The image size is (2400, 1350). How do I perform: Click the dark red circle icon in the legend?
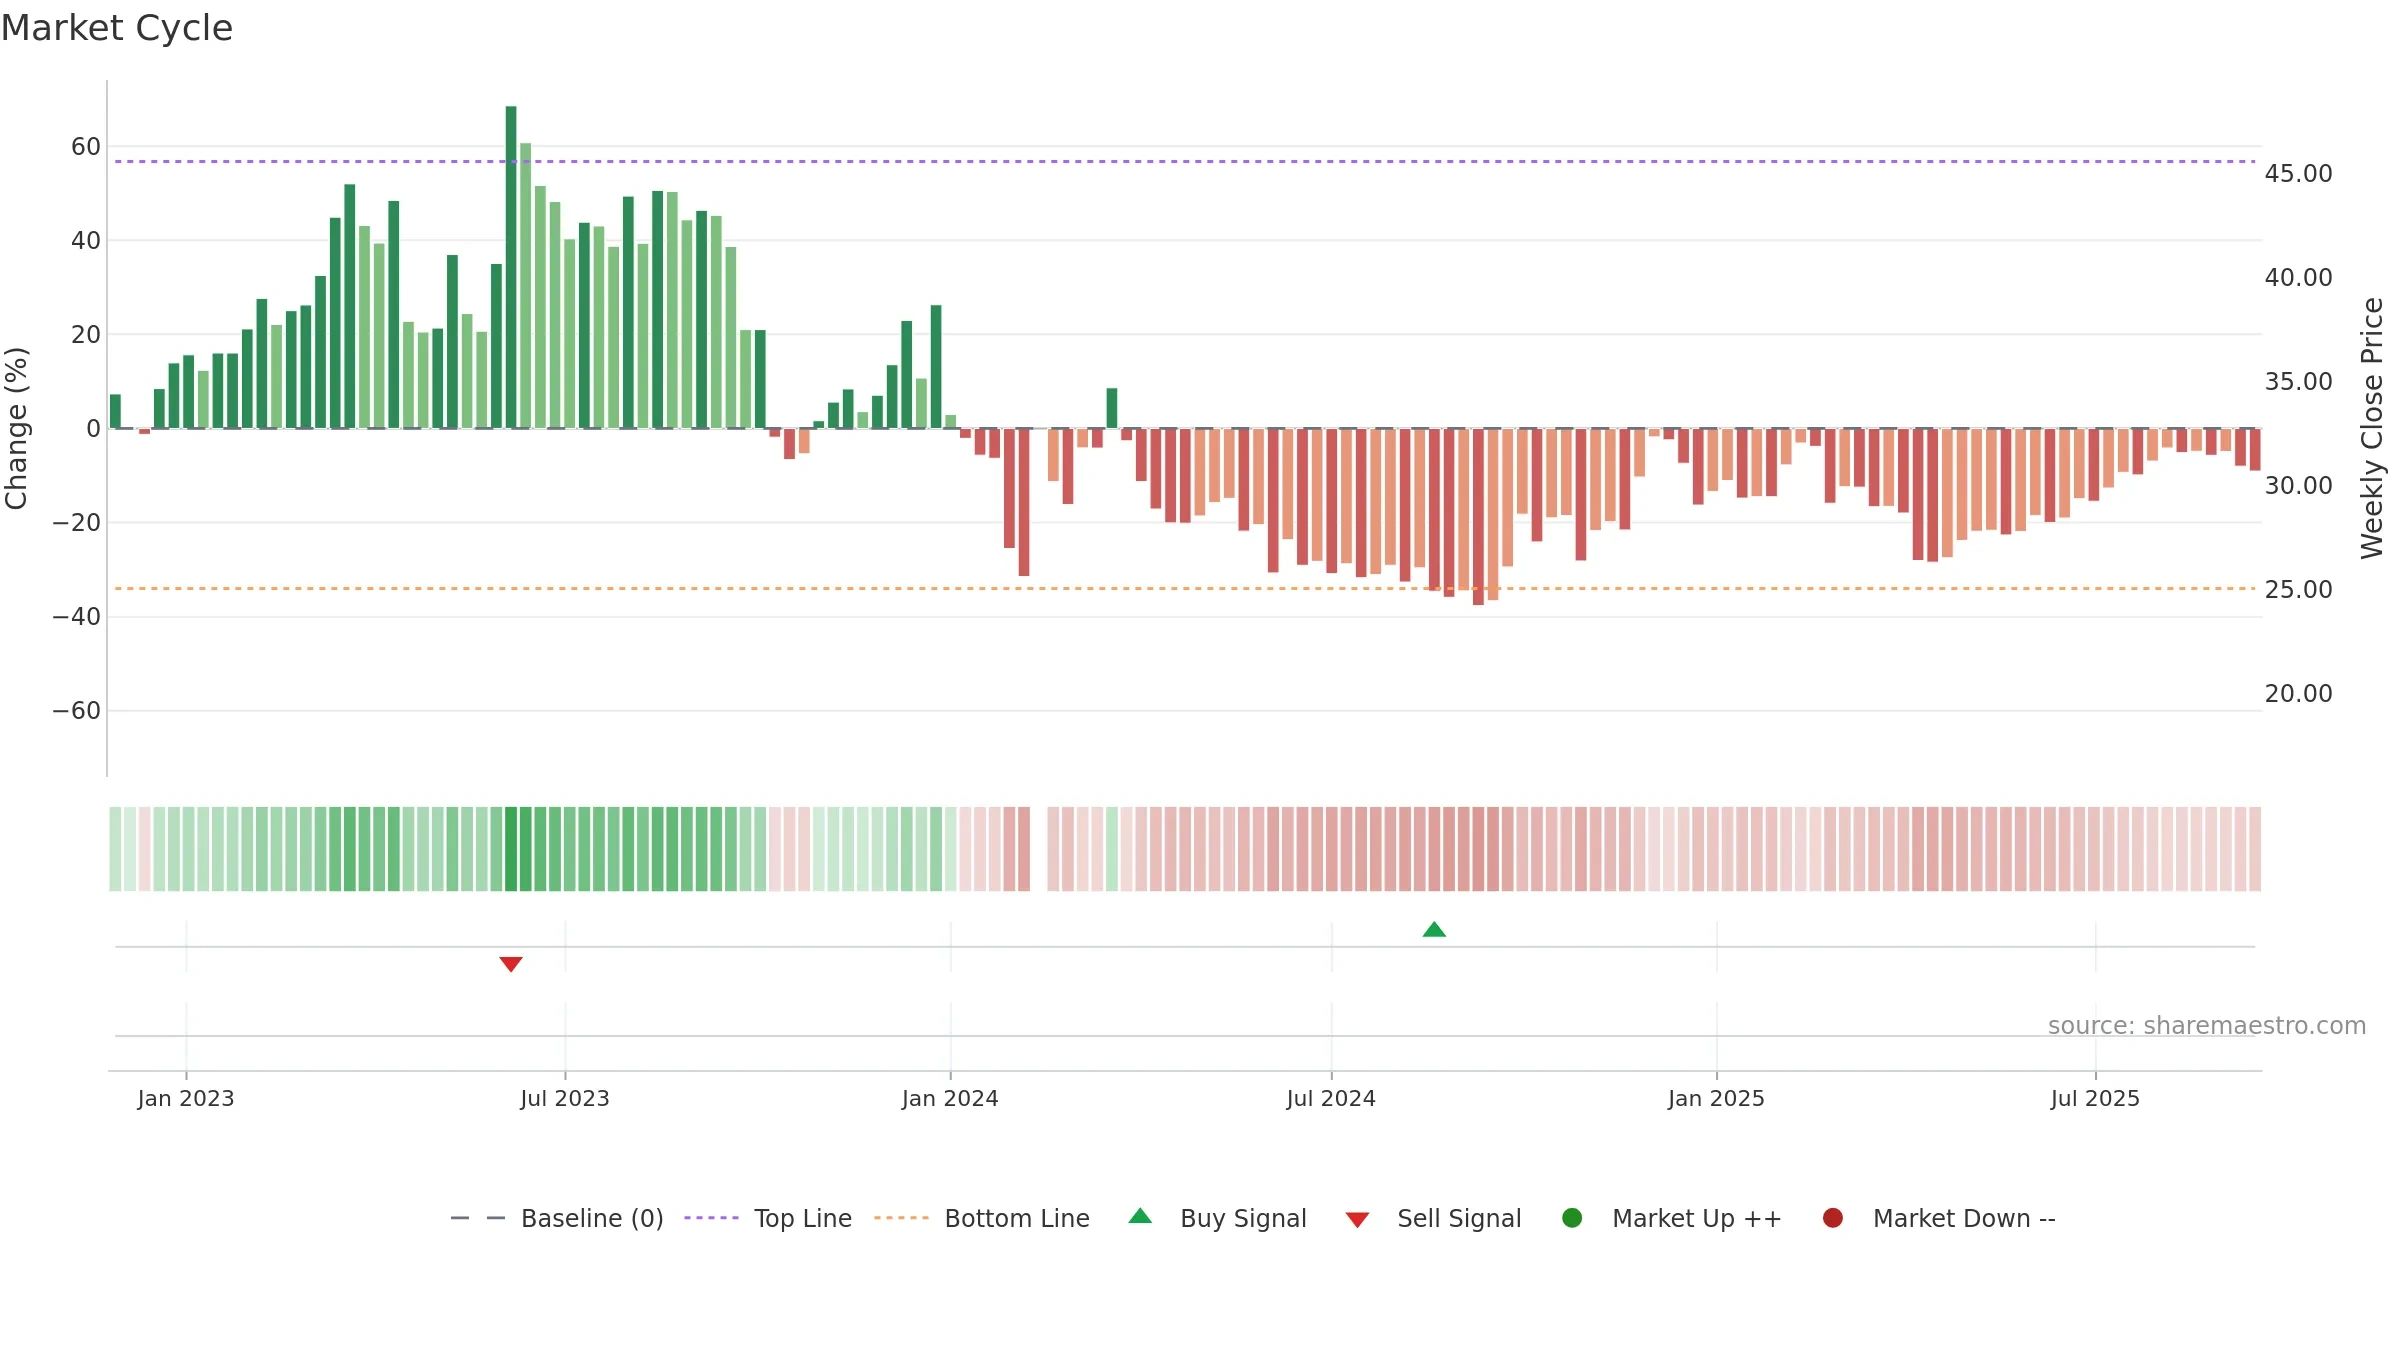[1833, 1218]
